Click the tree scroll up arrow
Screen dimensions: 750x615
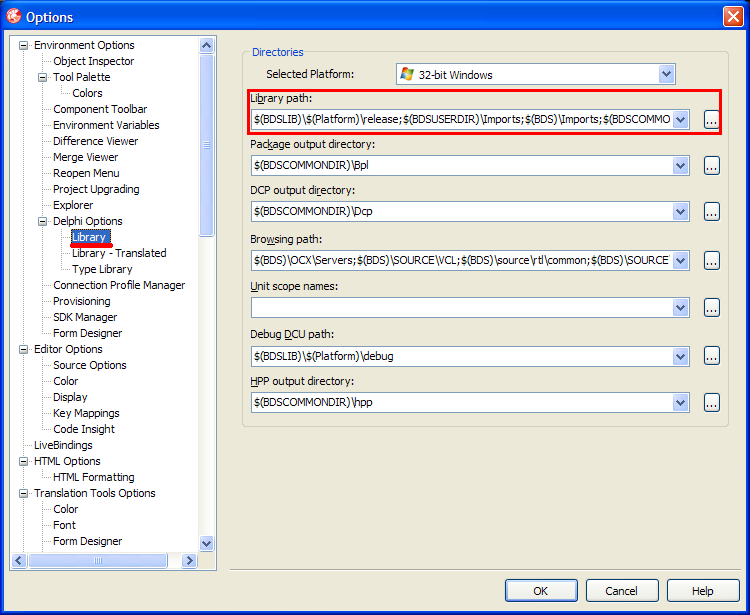pyautogui.click(x=207, y=45)
